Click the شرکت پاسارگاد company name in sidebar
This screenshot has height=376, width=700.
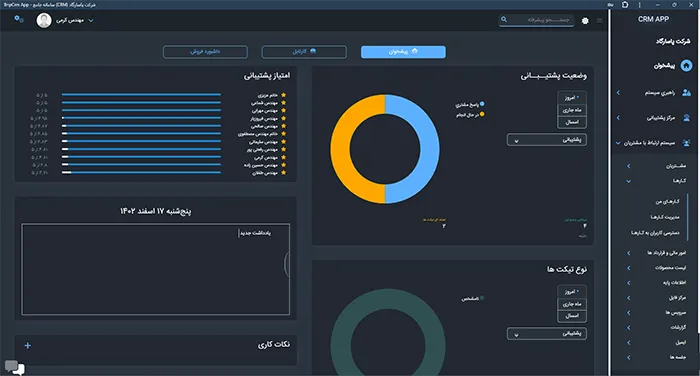(x=673, y=42)
